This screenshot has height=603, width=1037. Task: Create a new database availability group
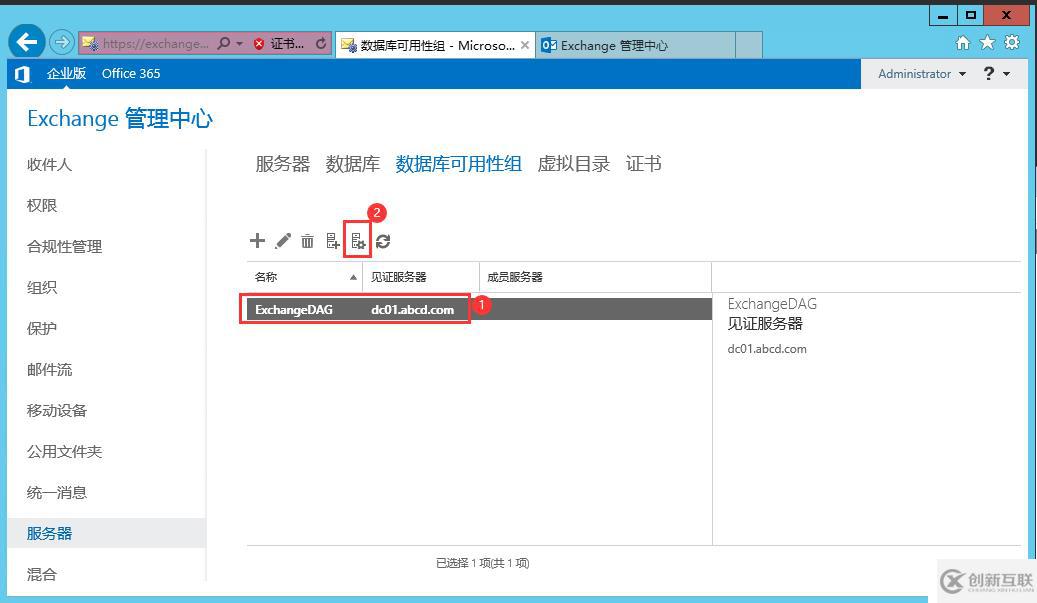257,240
